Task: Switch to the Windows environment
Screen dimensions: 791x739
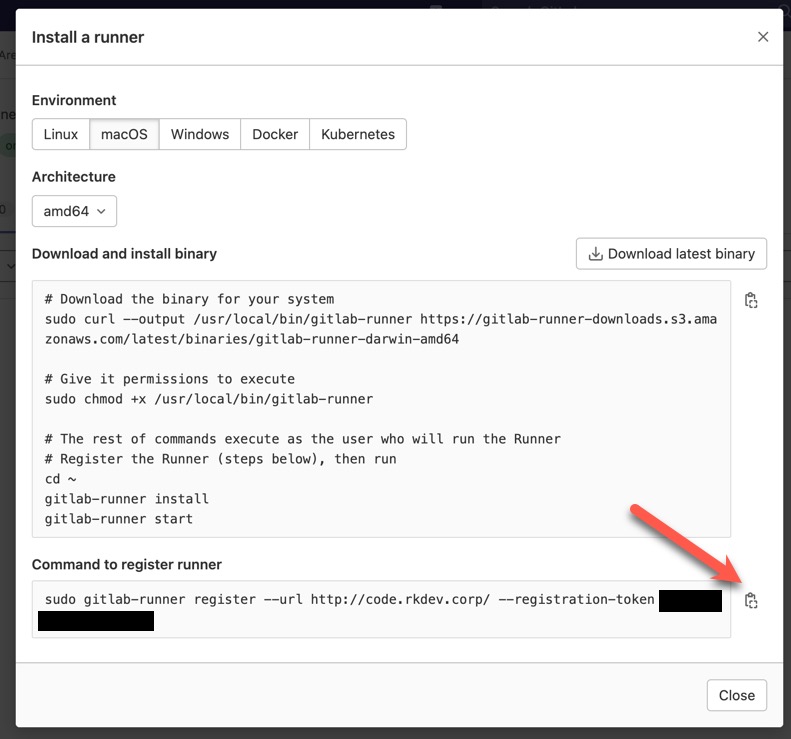Action: click(200, 134)
